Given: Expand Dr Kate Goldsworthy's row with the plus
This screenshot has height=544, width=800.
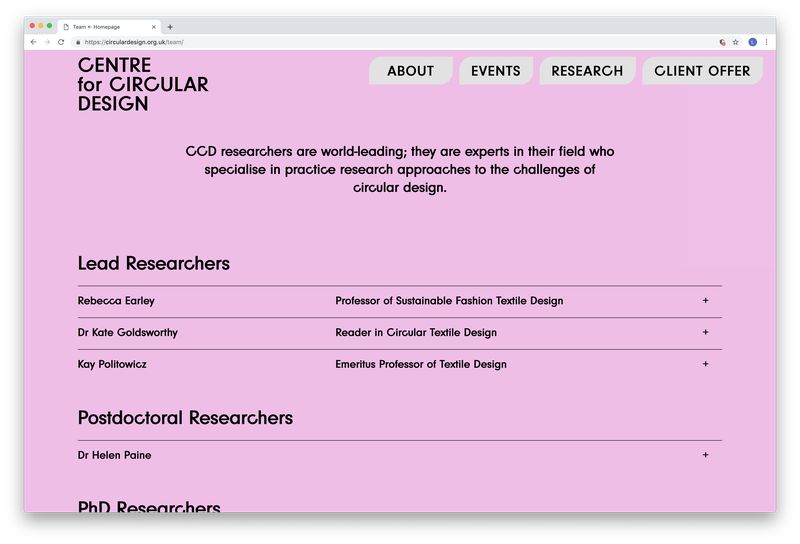Looking at the screenshot, I should 706,332.
